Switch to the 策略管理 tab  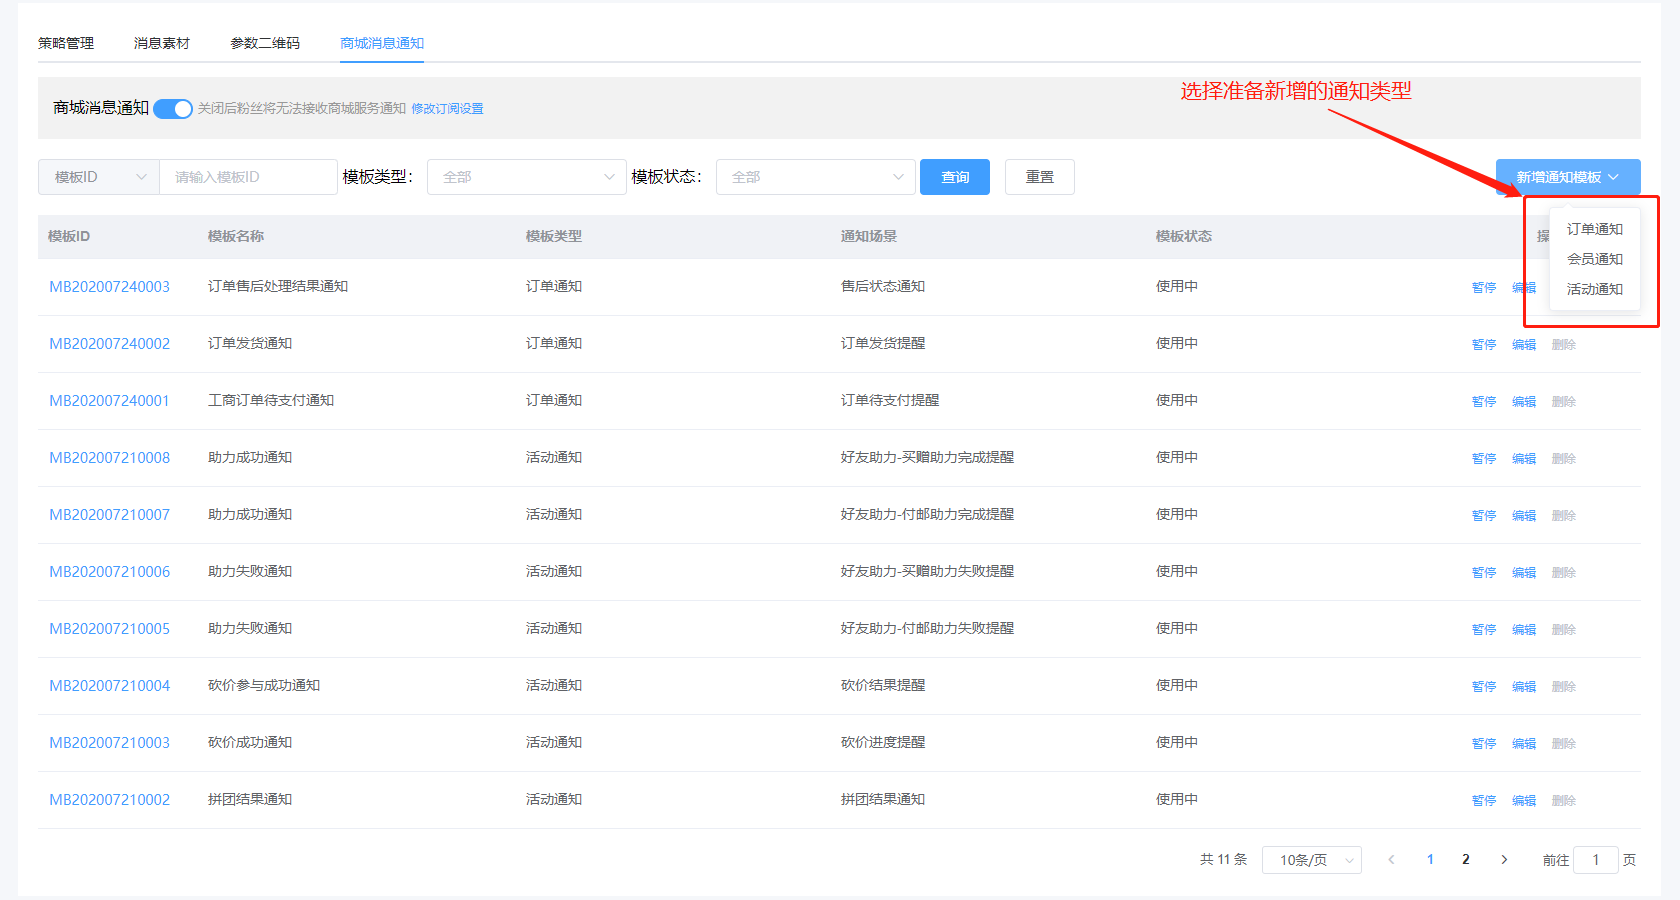coord(66,43)
